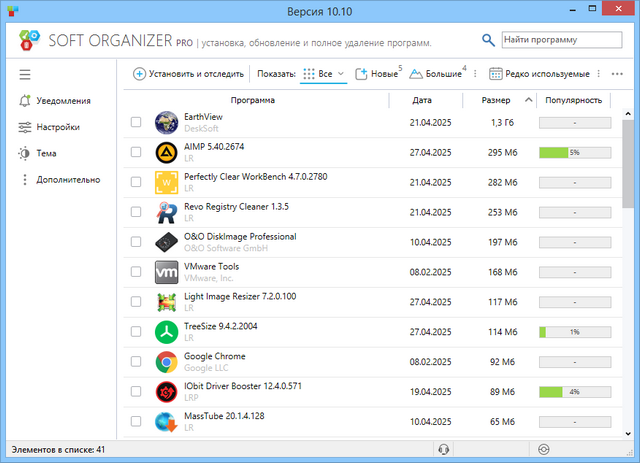640x463 pixels.
Task: Click the Google Chrome program icon
Action: point(167,362)
